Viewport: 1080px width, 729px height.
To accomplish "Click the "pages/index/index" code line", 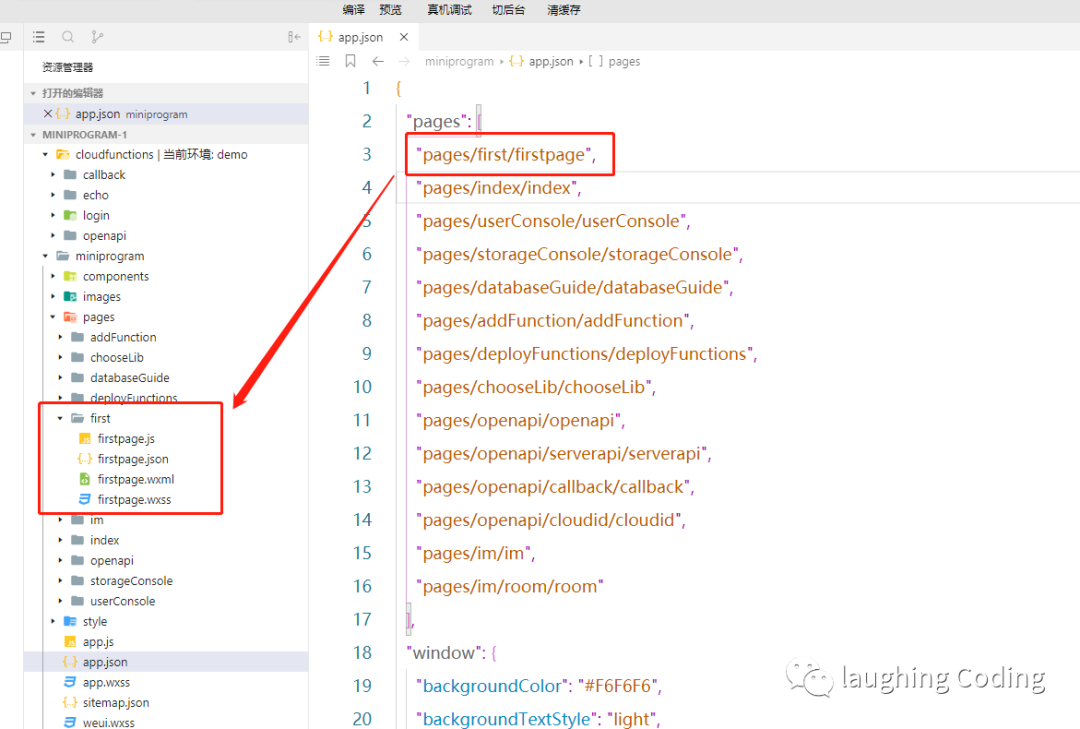I will [499, 187].
